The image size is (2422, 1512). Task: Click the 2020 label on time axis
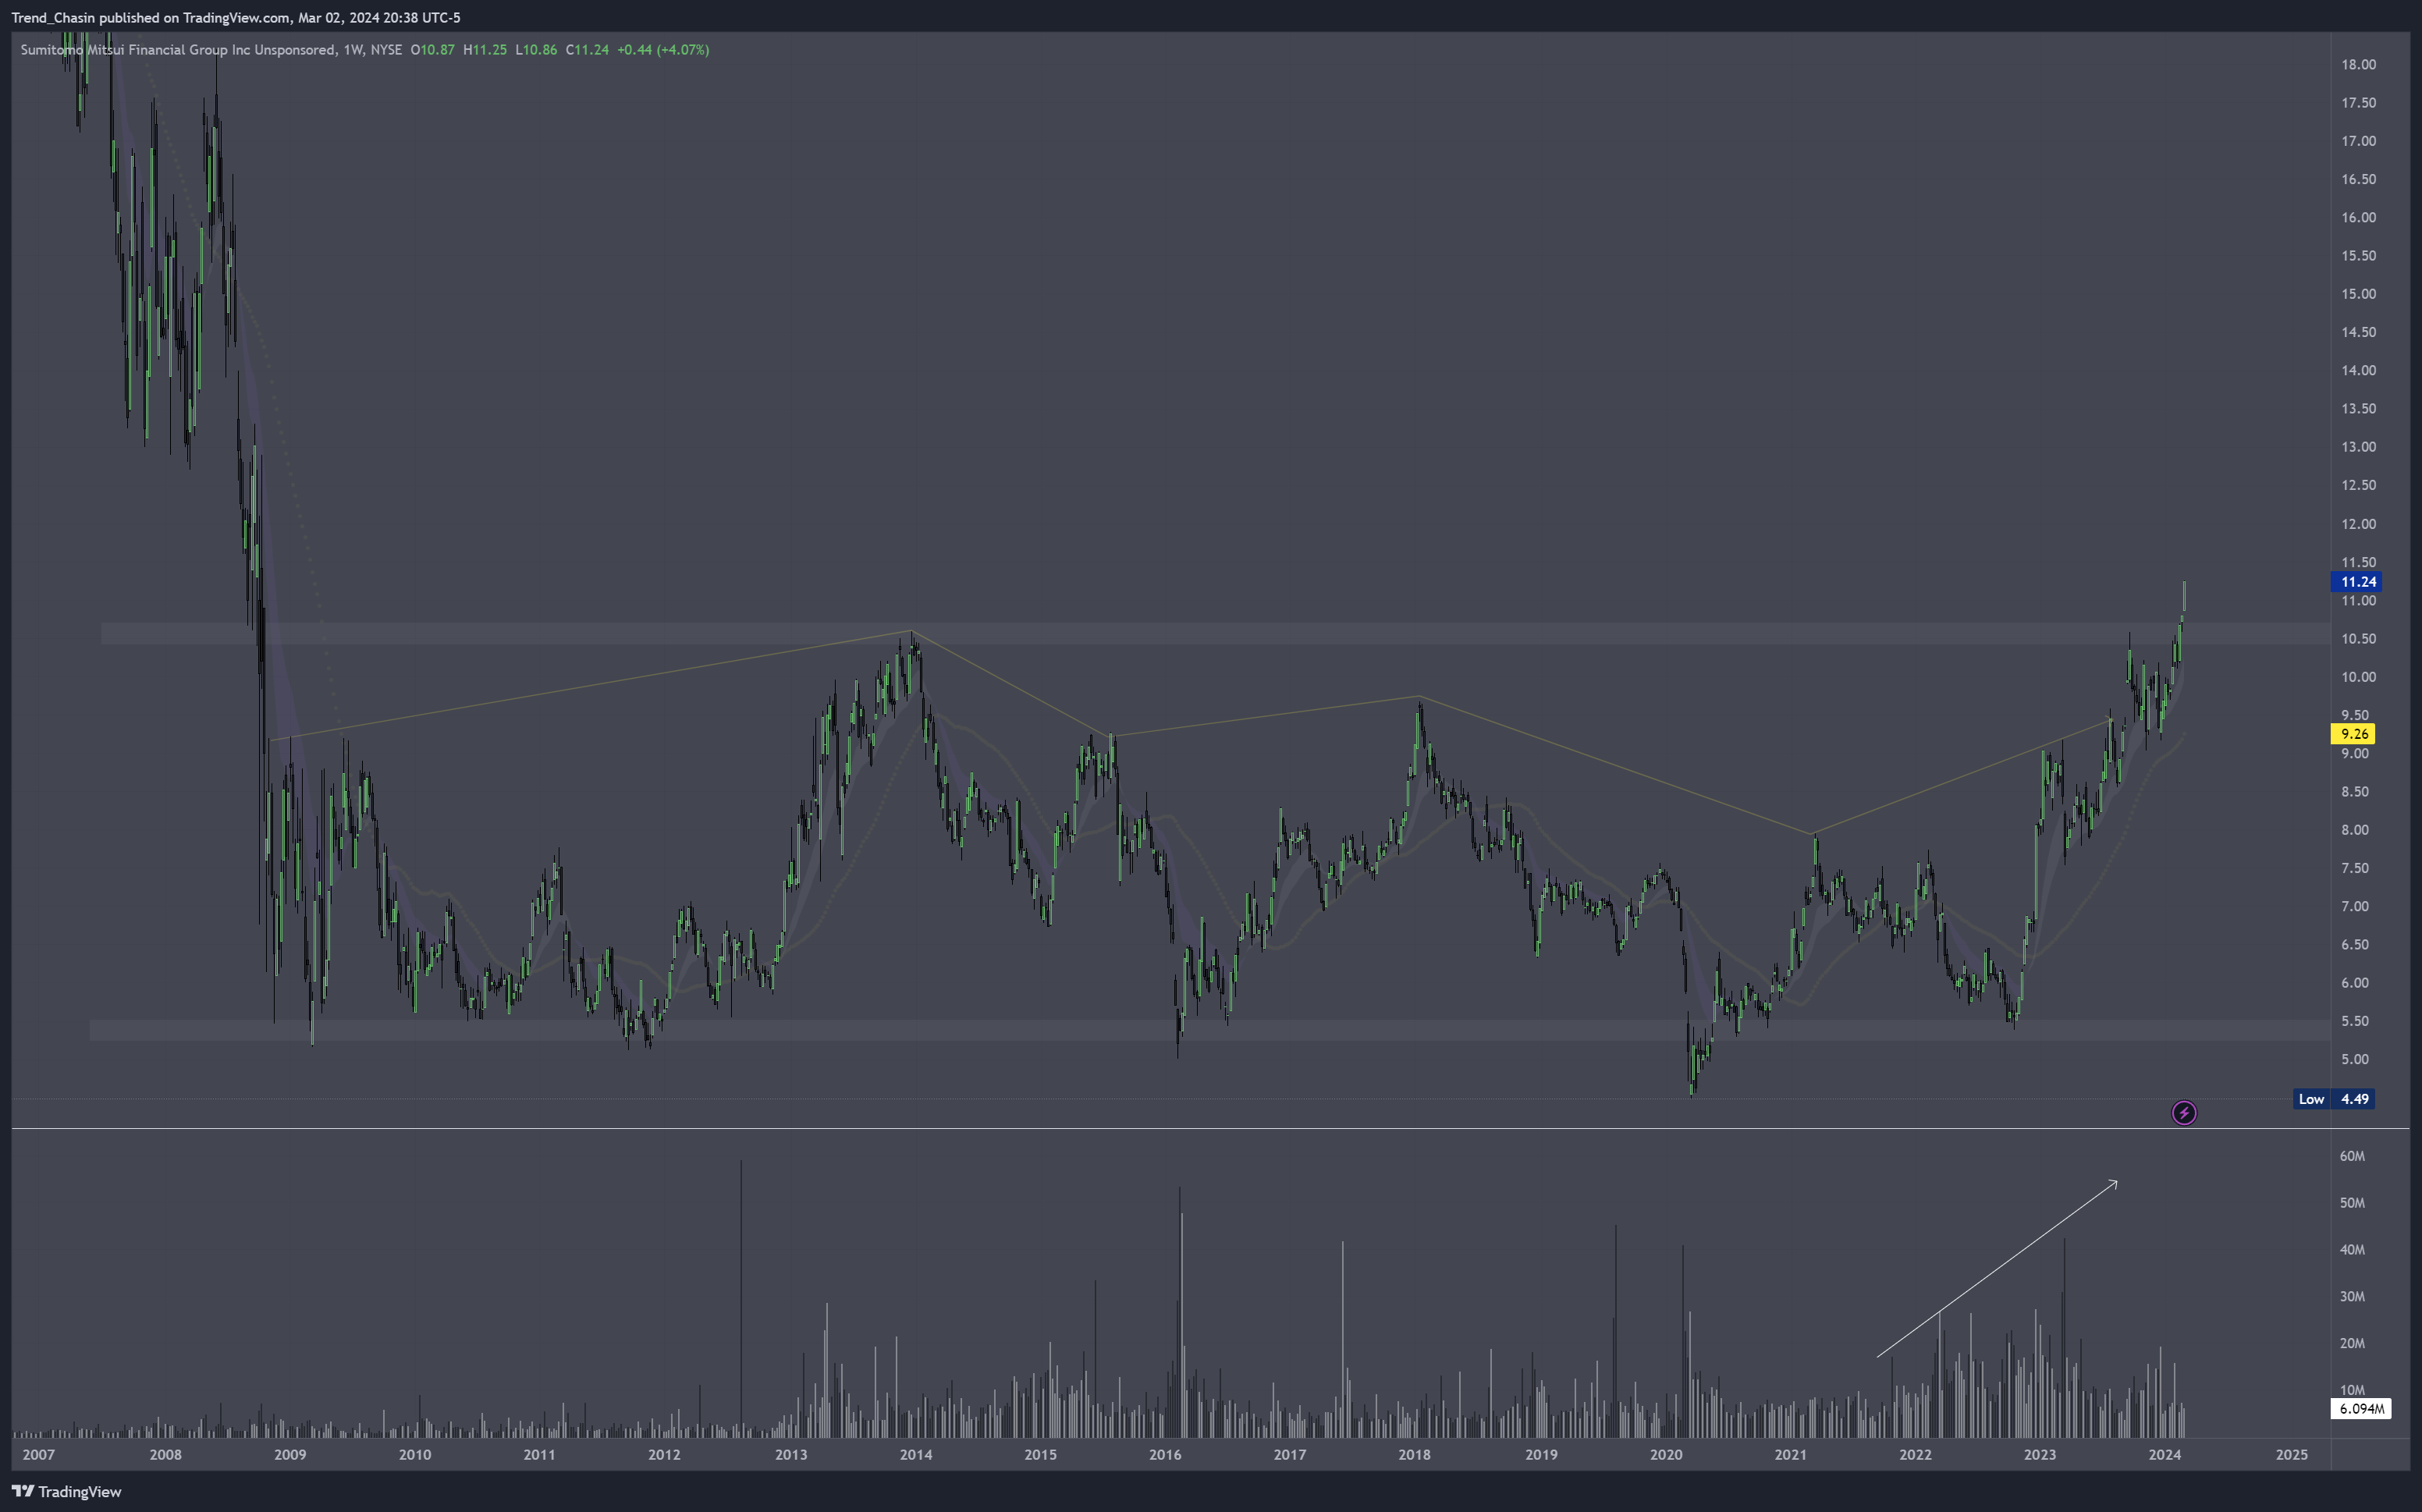tap(1666, 1455)
